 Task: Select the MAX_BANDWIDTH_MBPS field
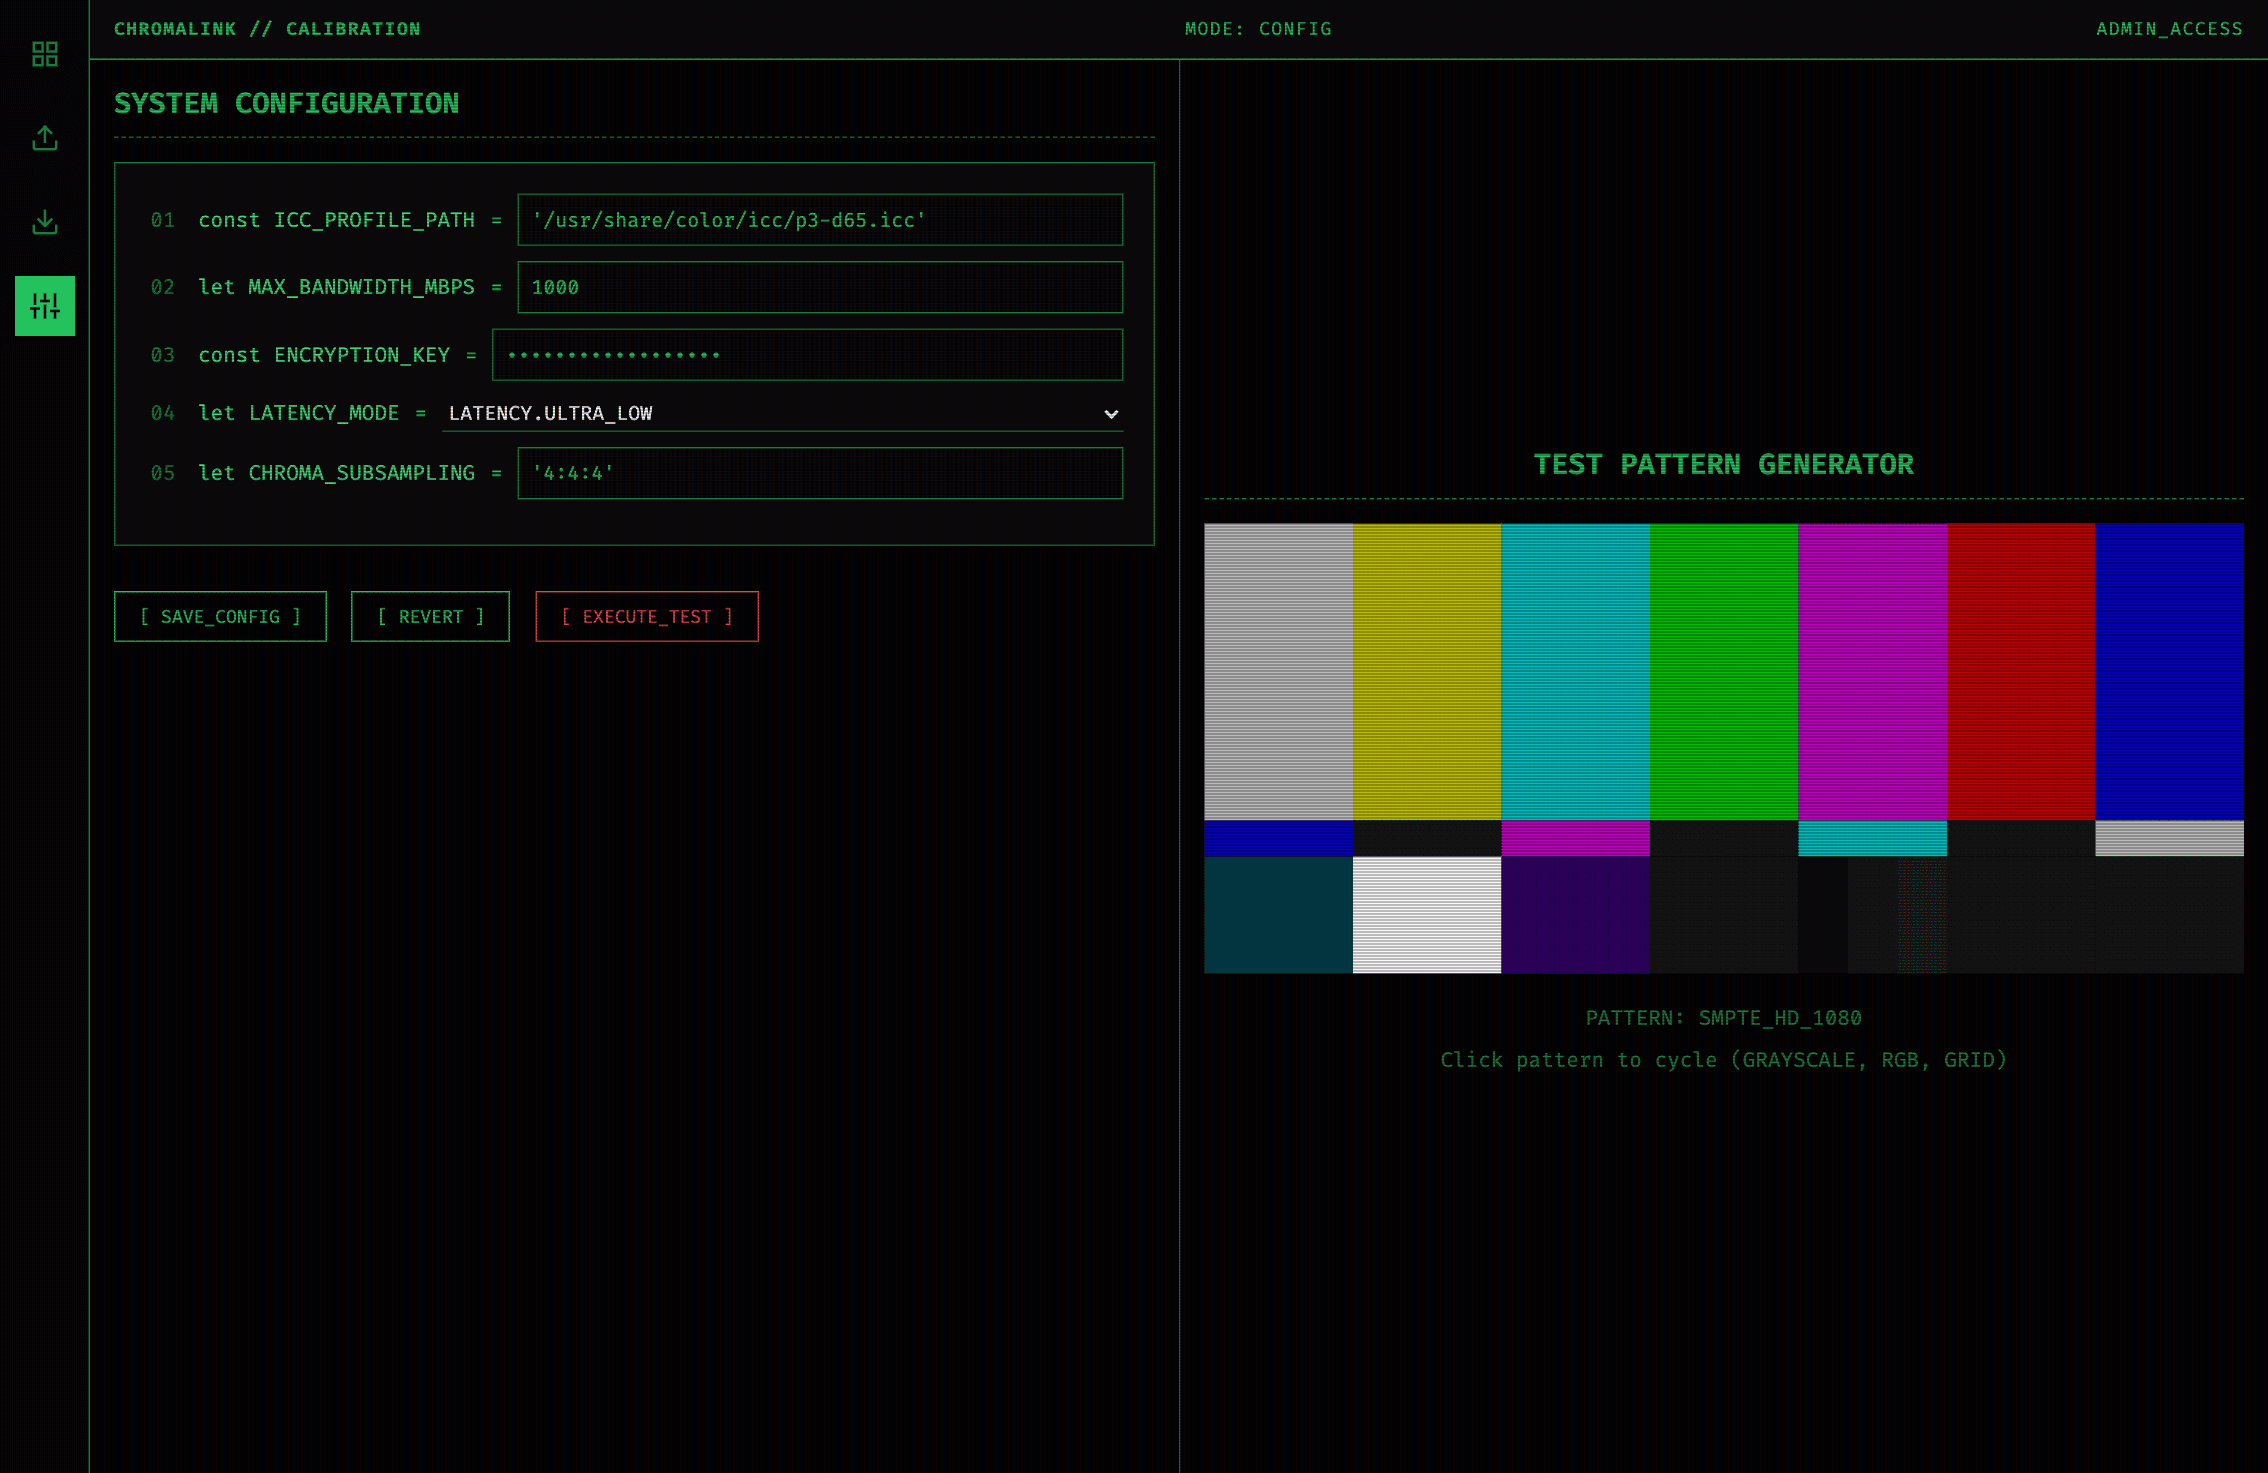(819, 287)
